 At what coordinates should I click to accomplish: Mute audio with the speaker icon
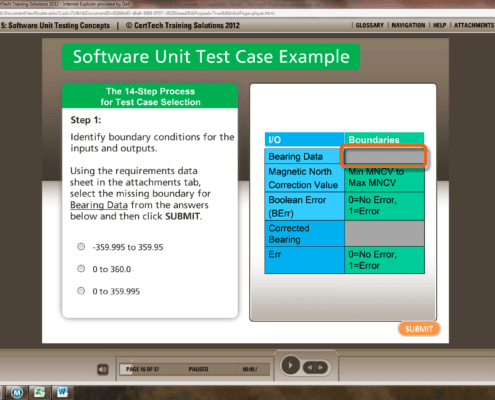(103, 369)
